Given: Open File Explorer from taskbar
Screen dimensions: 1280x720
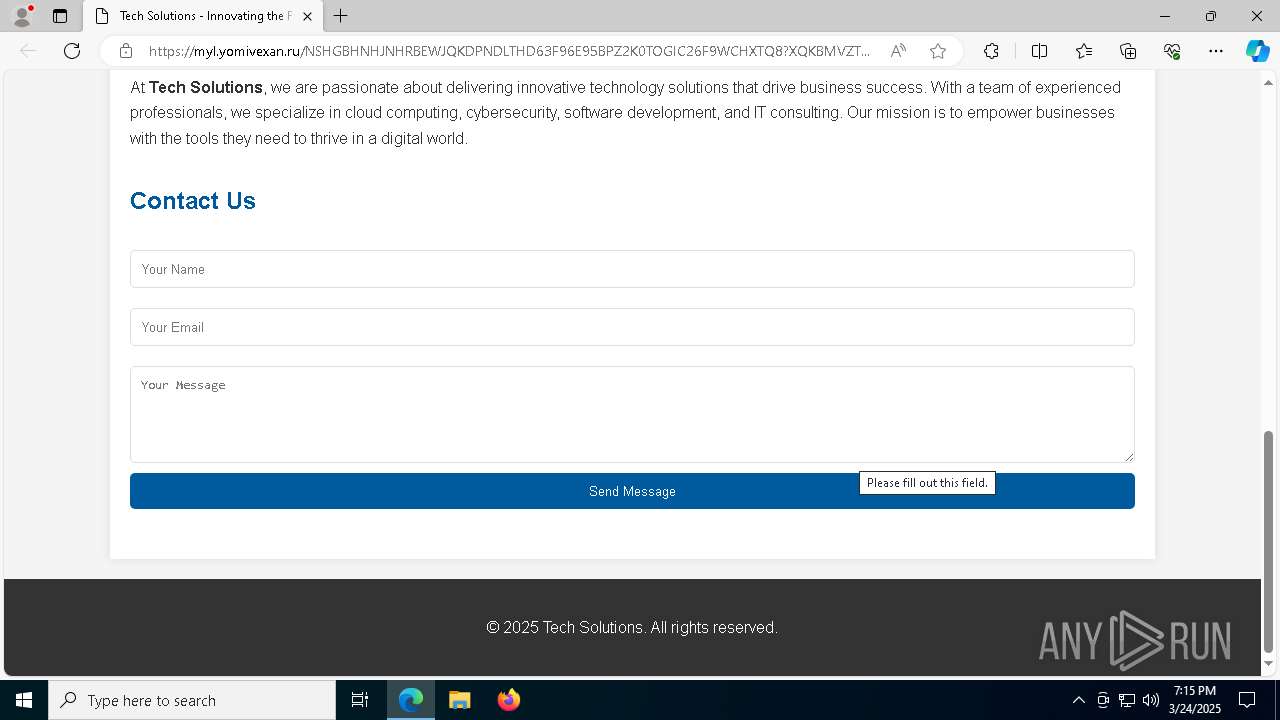Looking at the screenshot, I should click(460, 700).
